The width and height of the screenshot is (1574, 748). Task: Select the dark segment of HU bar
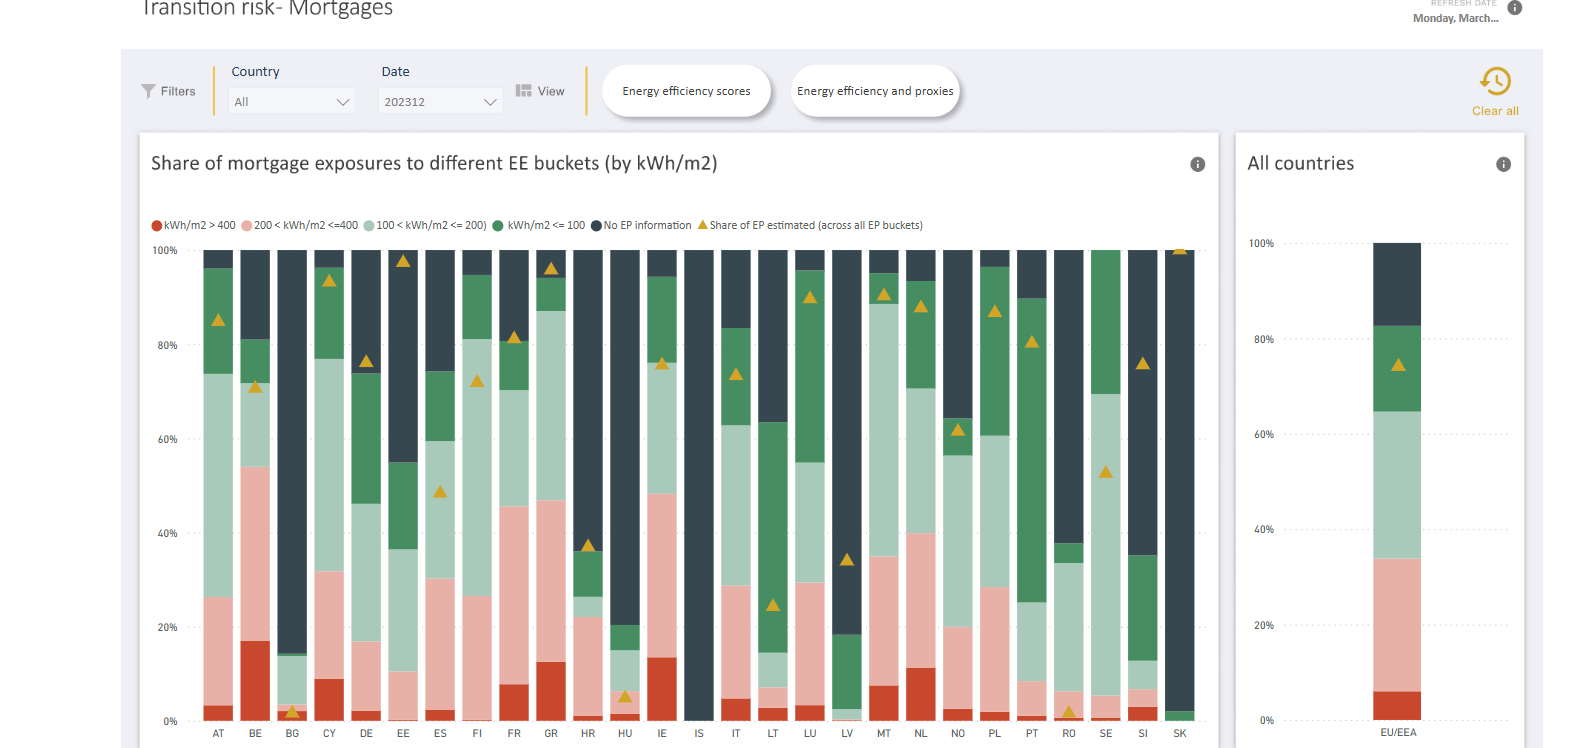coord(625,437)
